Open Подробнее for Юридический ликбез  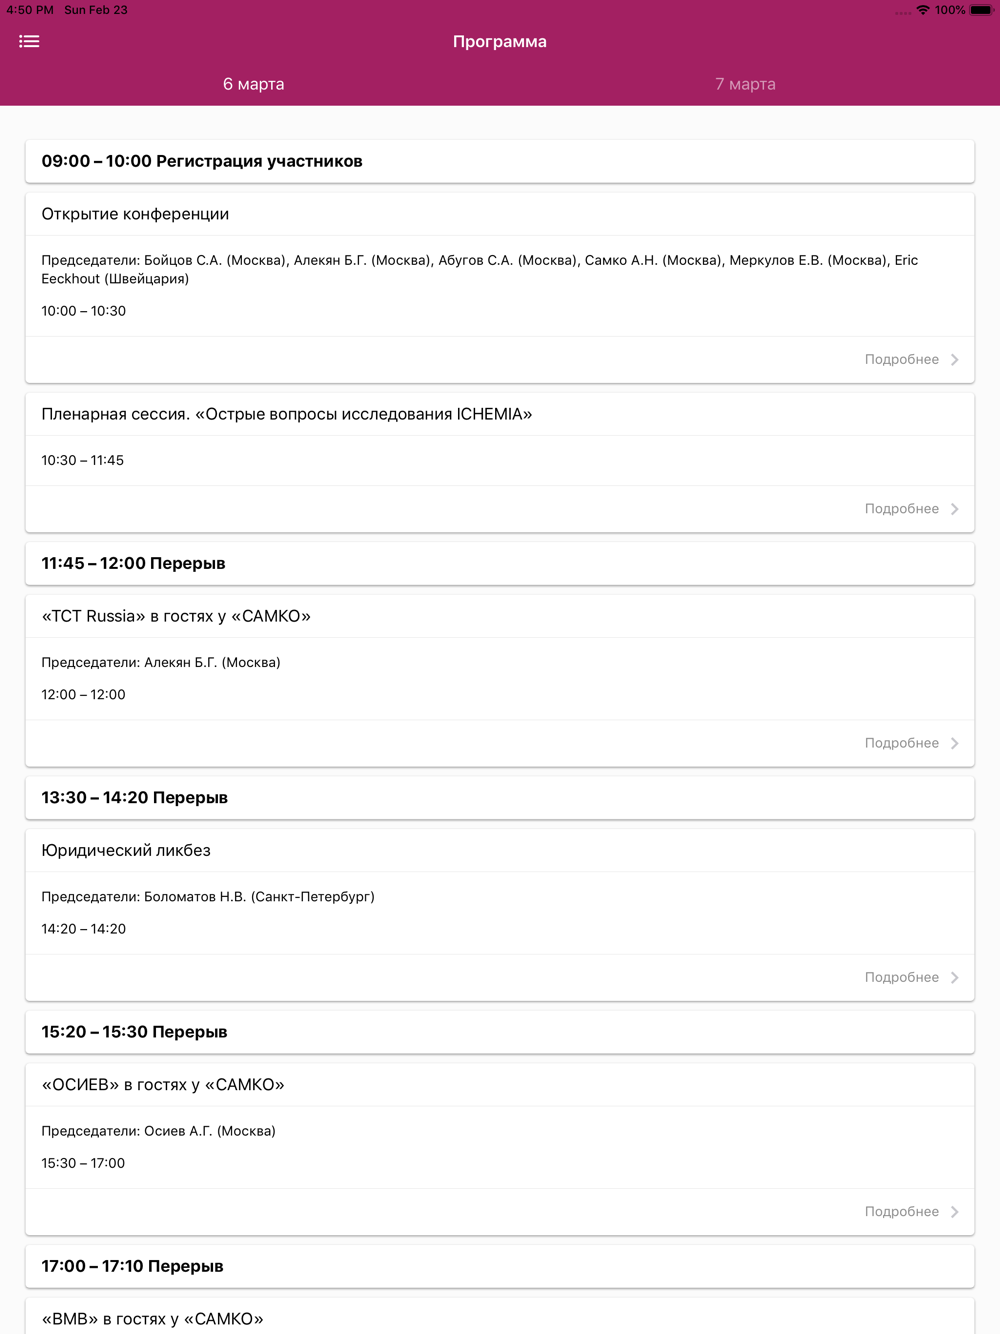click(901, 977)
